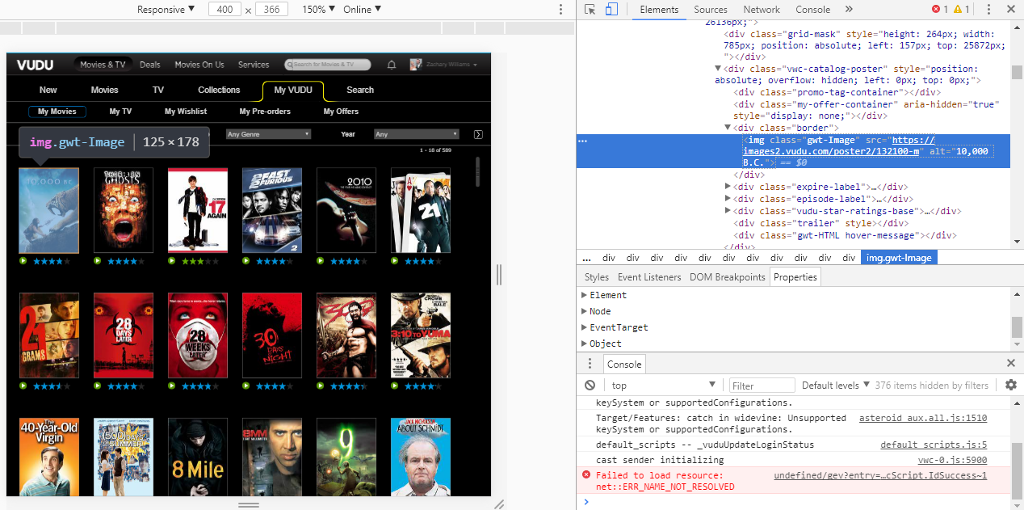Open the console drawer three-dot menu

point(590,364)
